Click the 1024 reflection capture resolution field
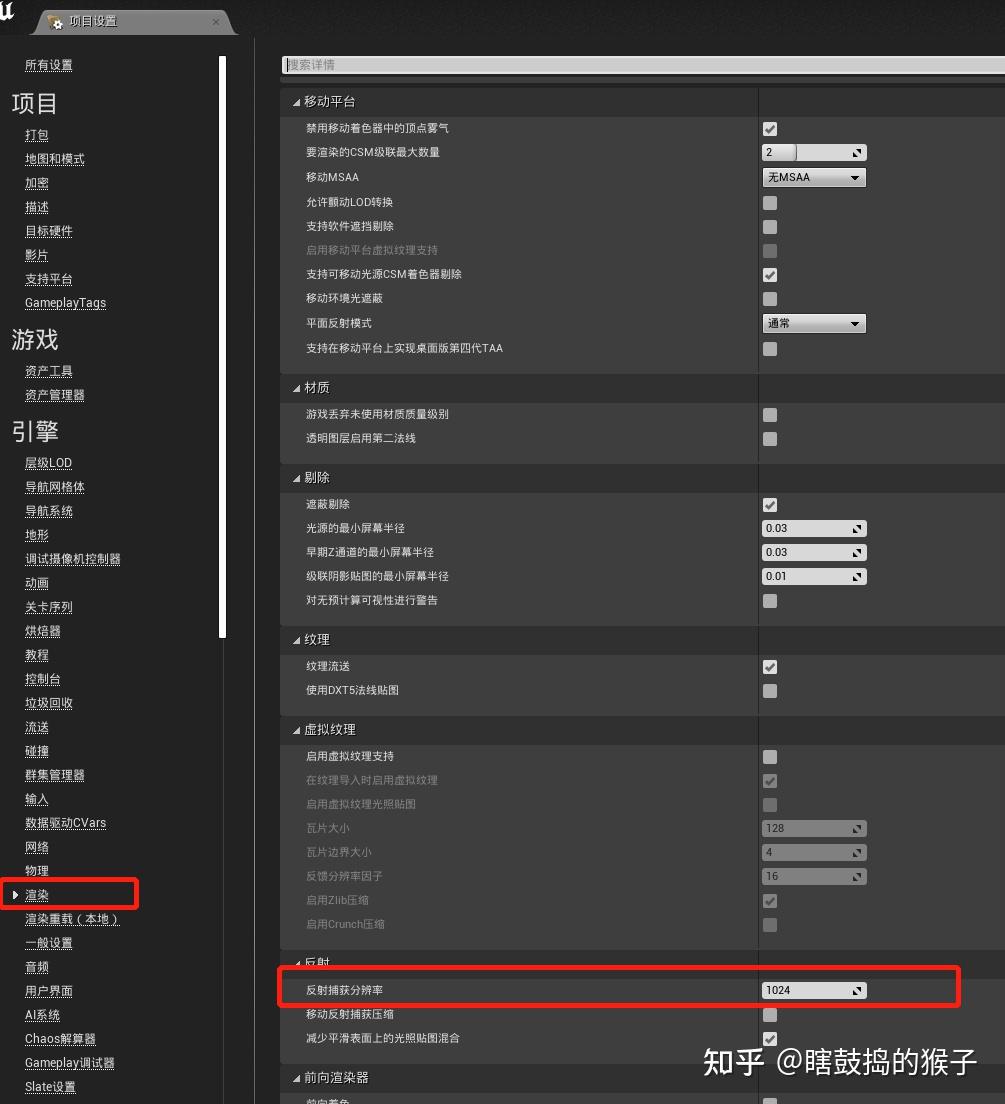The height and width of the screenshot is (1104, 1005). point(800,990)
